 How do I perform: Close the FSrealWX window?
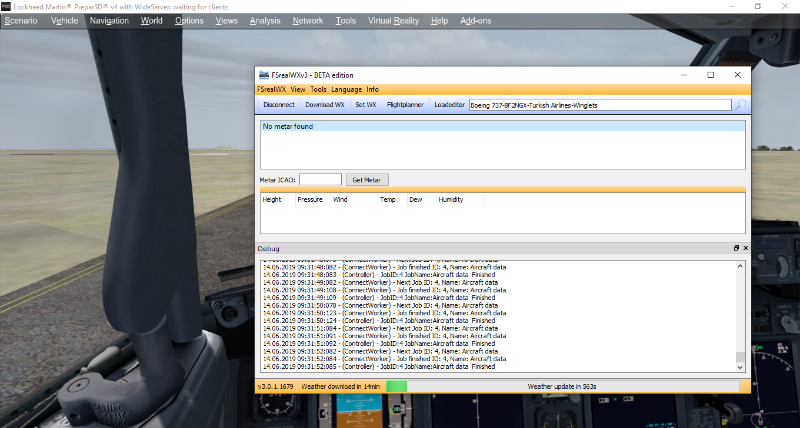point(737,75)
